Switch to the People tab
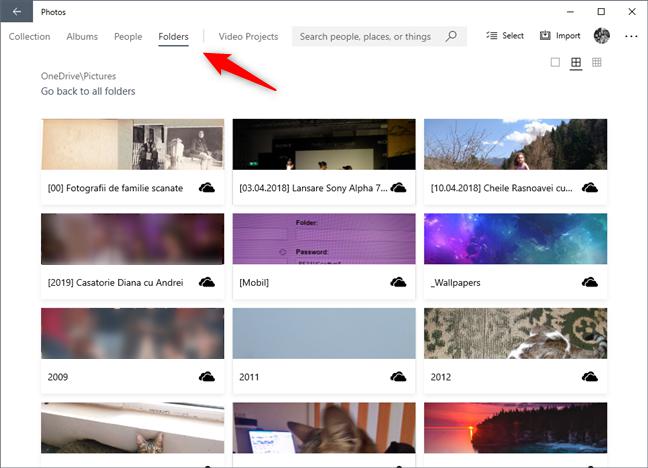This screenshot has height=468, width=648. click(x=128, y=36)
